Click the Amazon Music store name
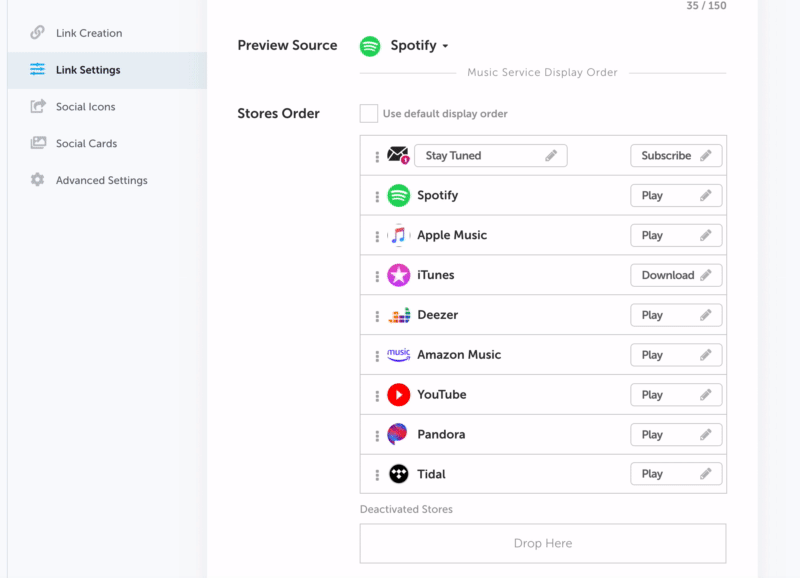 pyautogui.click(x=459, y=355)
